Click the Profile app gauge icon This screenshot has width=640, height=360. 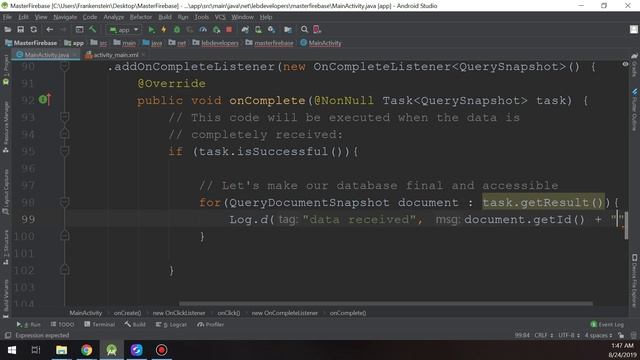[x=203, y=29]
